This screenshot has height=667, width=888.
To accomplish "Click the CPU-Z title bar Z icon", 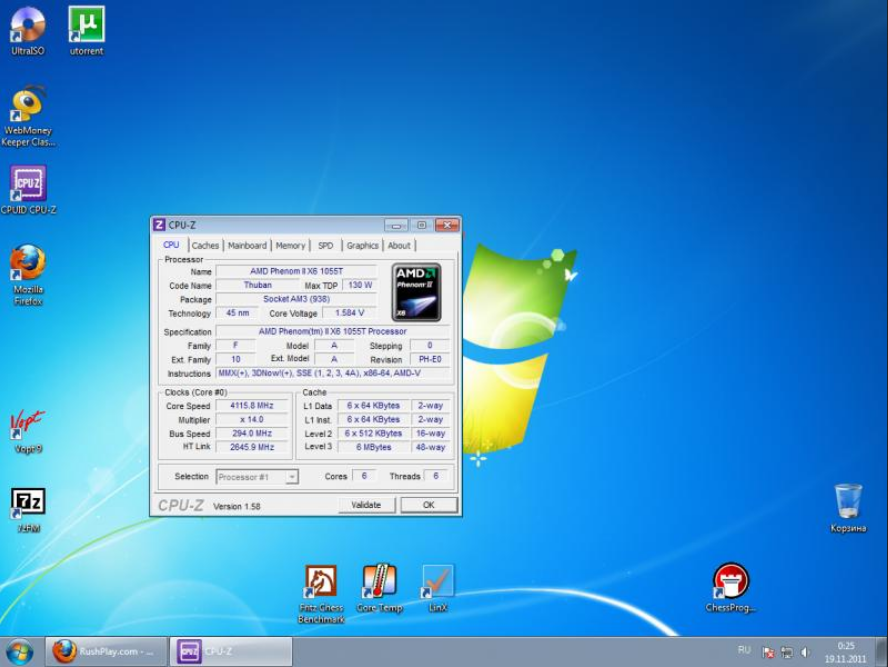I will [159, 225].
